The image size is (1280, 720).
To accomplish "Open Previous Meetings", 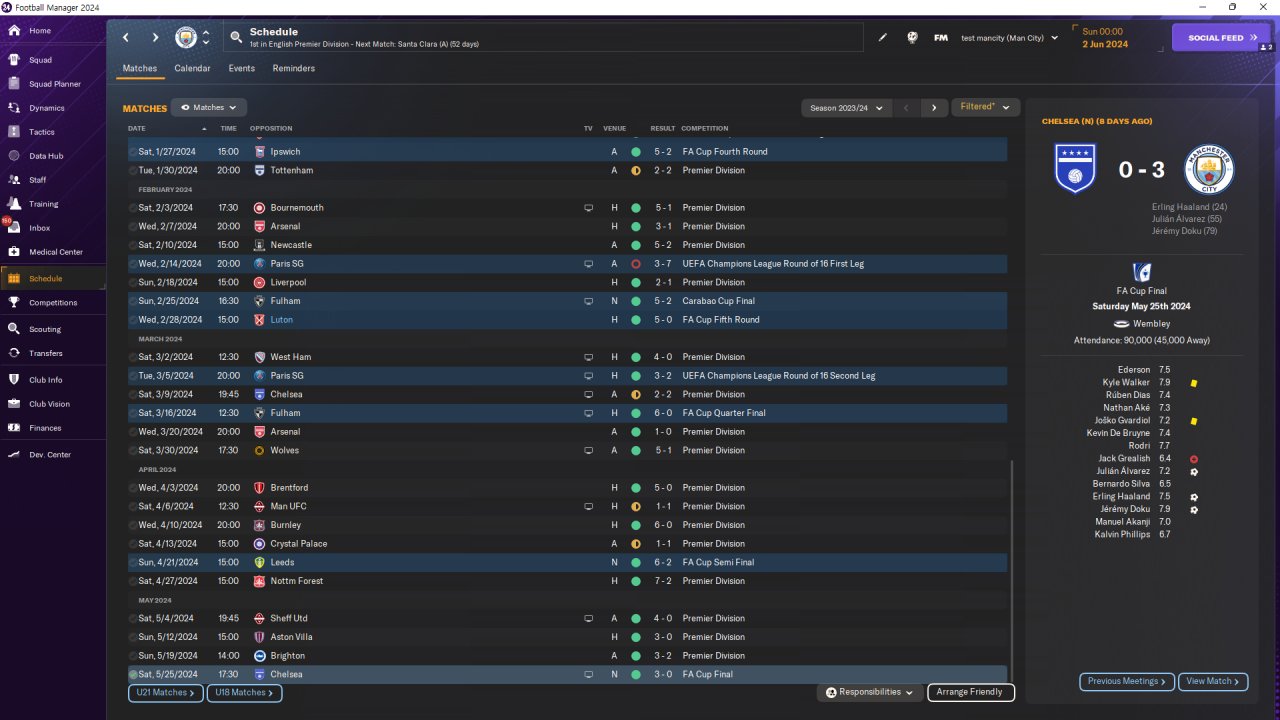I will pos(1127,682).
